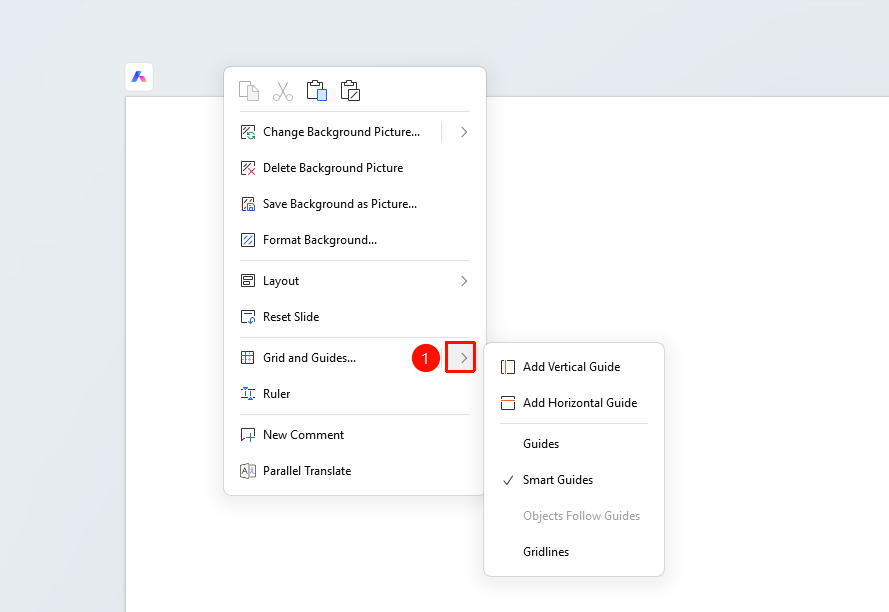This screenshot has width=889, height=612.
Task: Select Delete Background Picture
Action: pyautogui.click(x=355, y=168)
